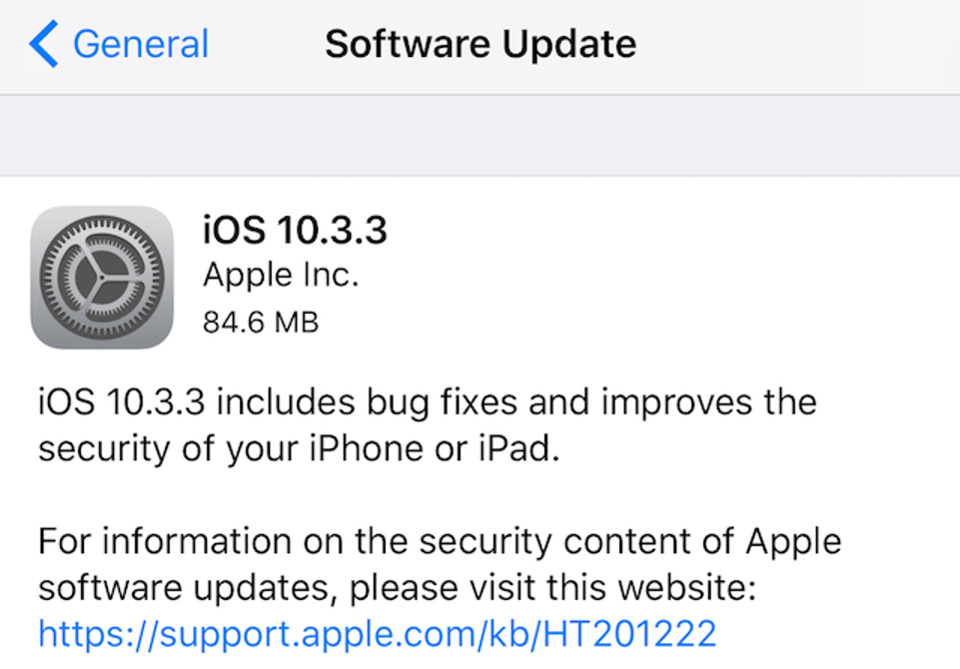
Task: Select the iOS 10.3.3 bold heading
Action: (x=294, y=231)
